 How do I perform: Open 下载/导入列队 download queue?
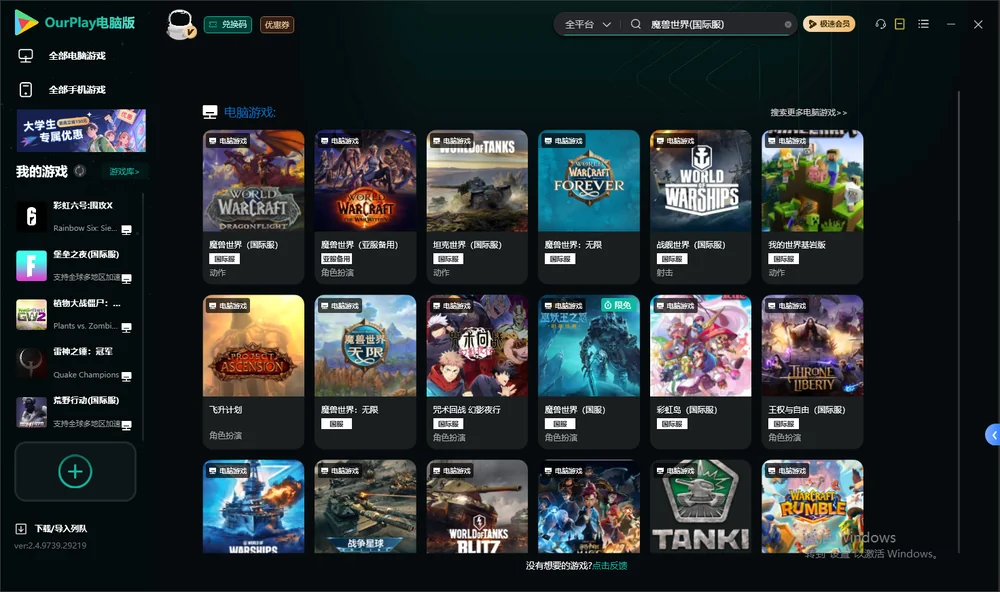point(51,529)
